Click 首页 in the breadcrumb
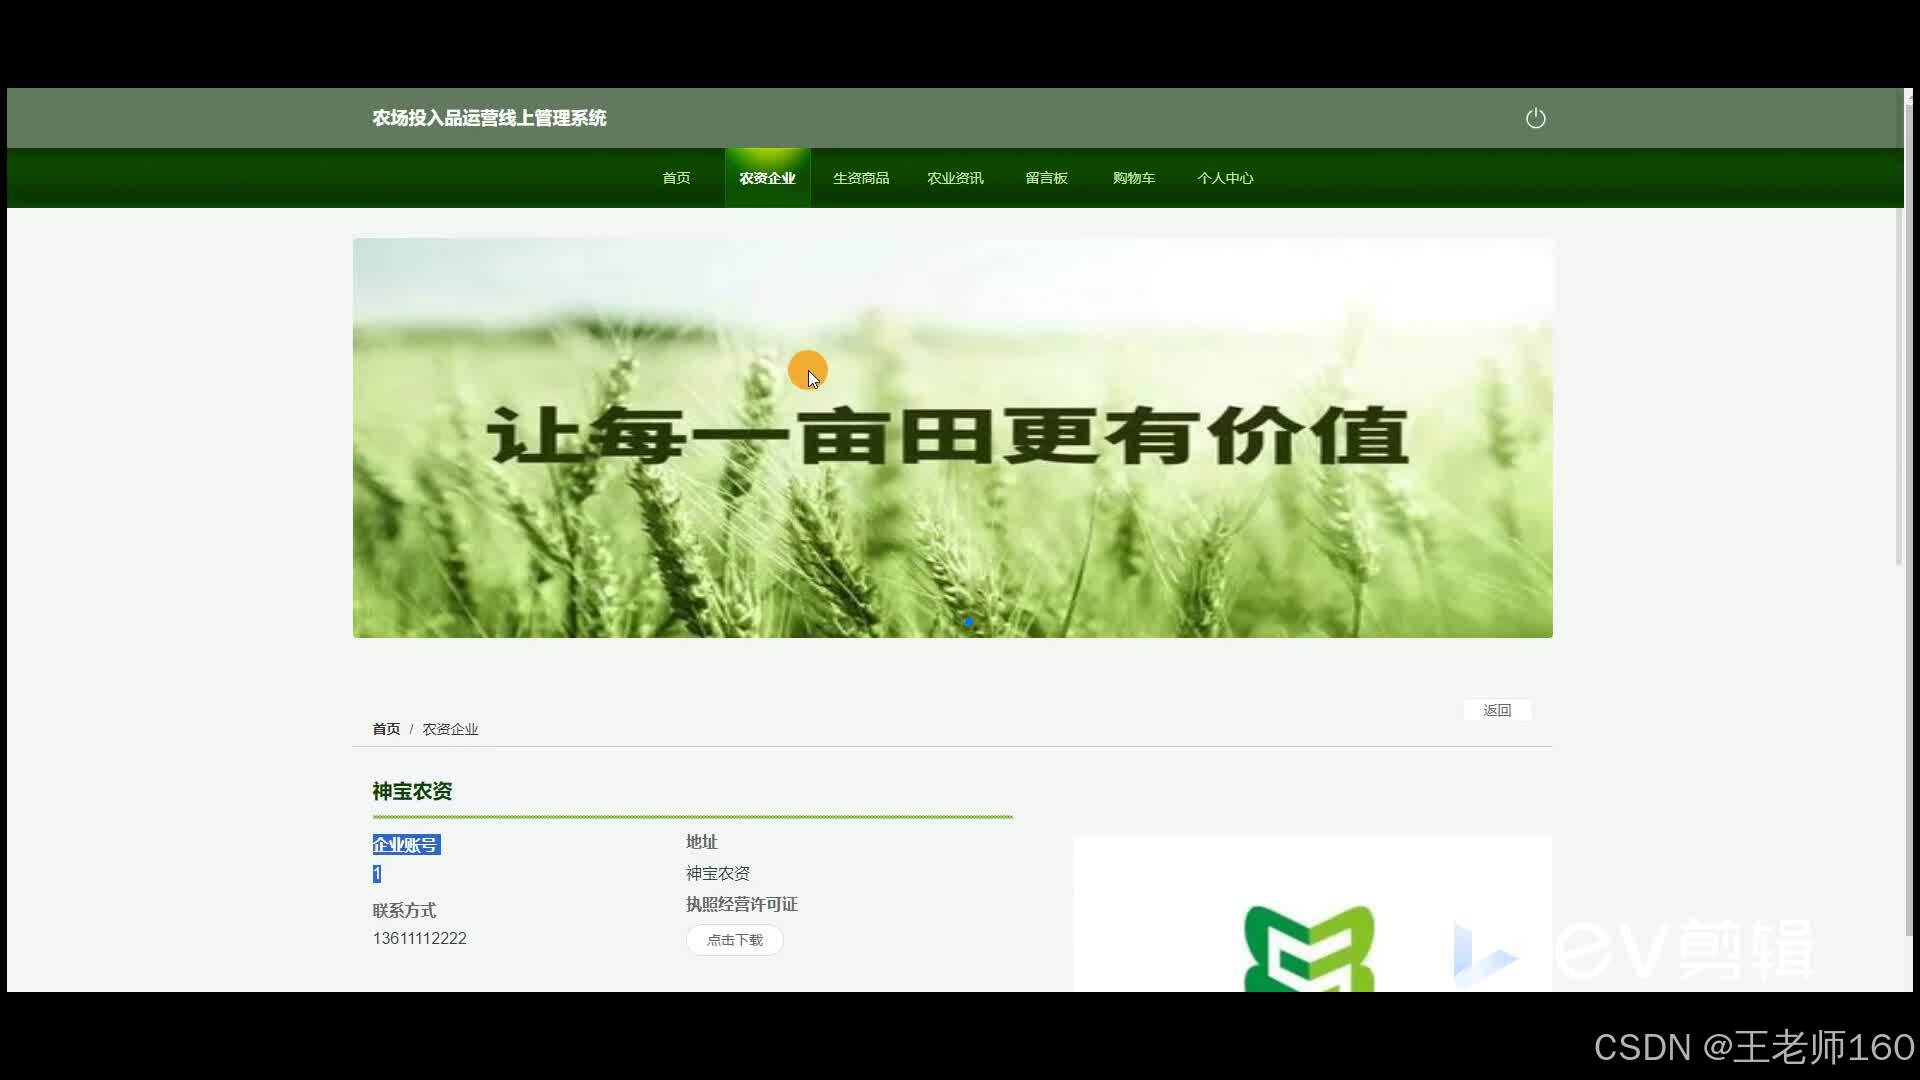 [386, 729]
